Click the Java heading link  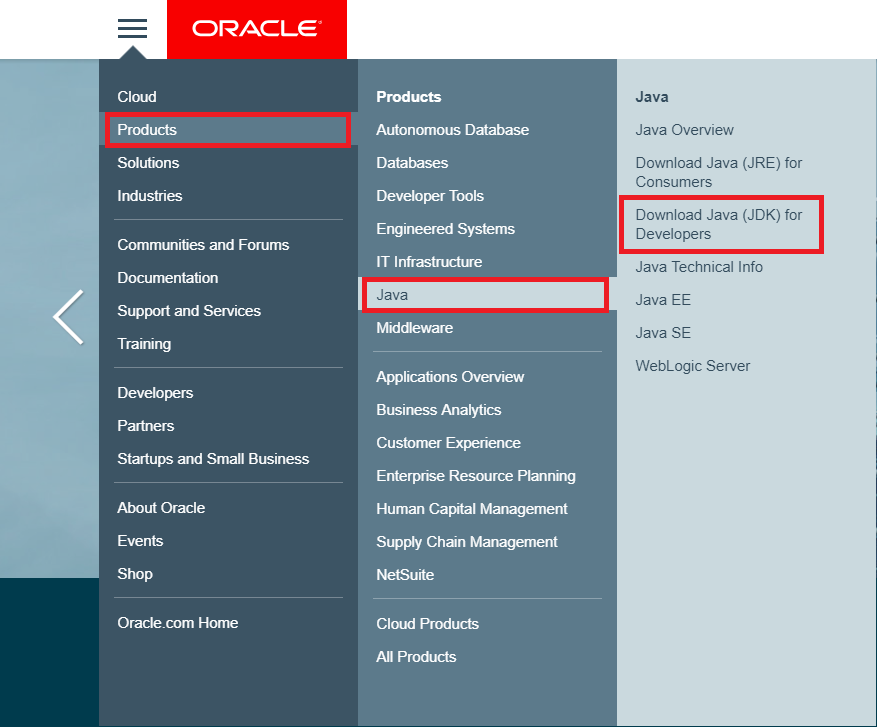pyautogui.click(x=652, y=97)
